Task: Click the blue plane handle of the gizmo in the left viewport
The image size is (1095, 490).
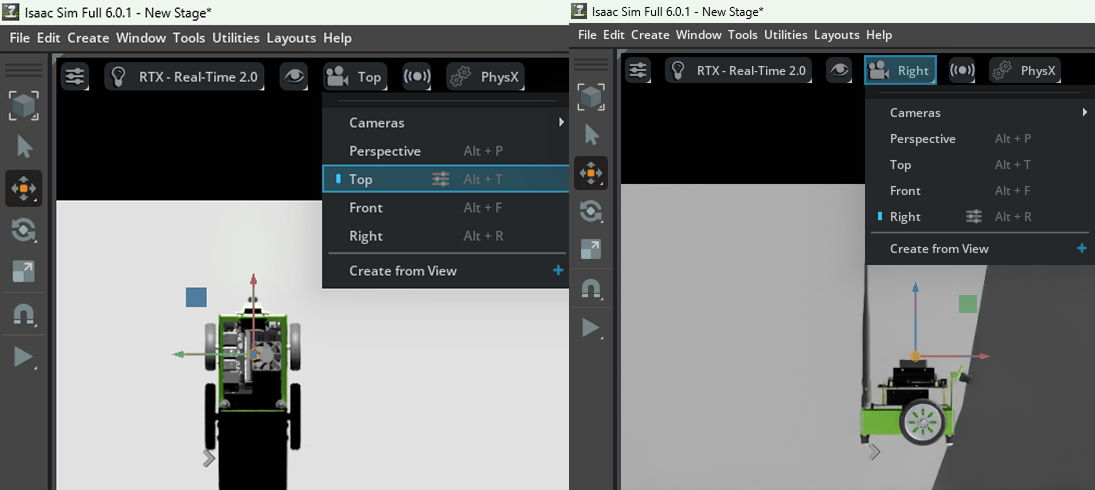Action: pyautogui.click(x=196, y=297)
